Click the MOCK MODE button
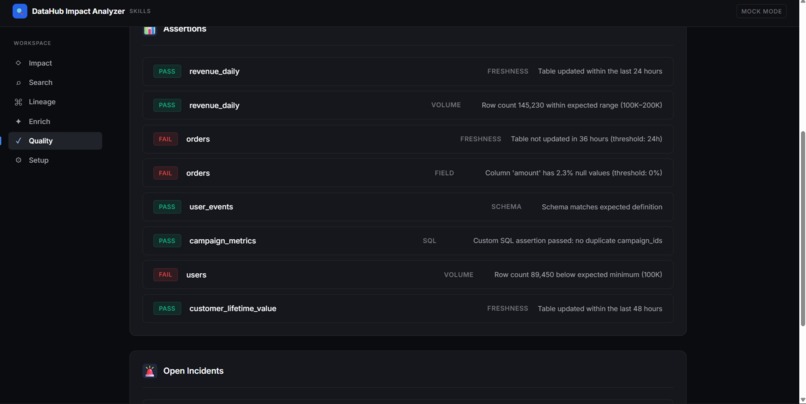Viewport: 806px width, 404px height. click(761, 11)
